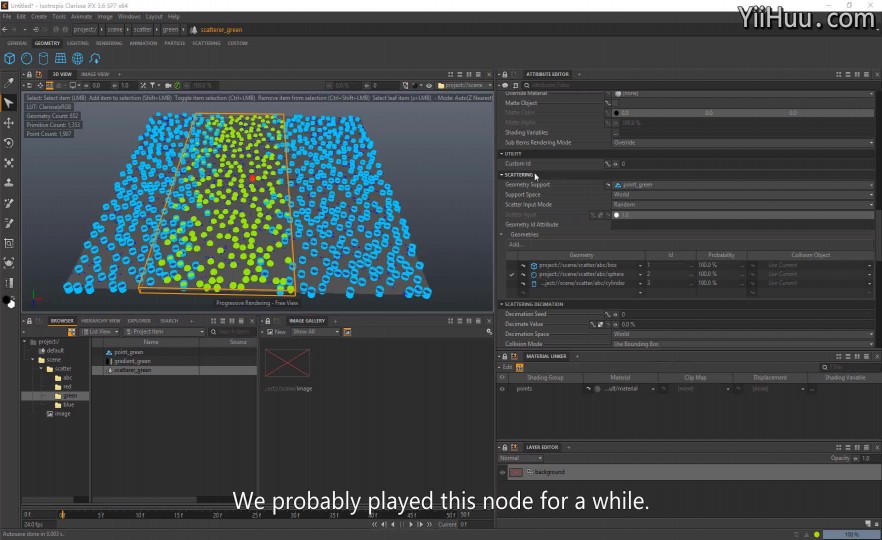This screenshot has width=882, height=540.
Task: Switch to SCATTERING shelf tab
Action: click(x=206, y=43)
